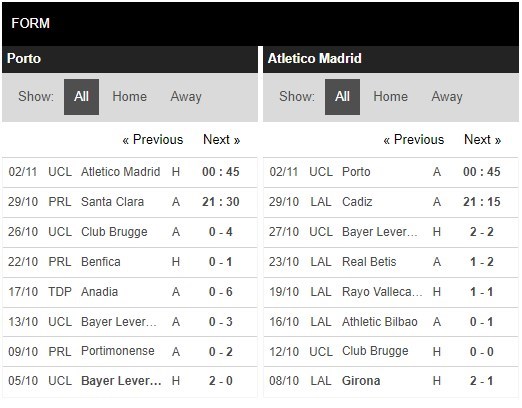Click the Atletico Madrid team header
The height and width of the screenshot is (408, 522).
click(x=391, y=59)
